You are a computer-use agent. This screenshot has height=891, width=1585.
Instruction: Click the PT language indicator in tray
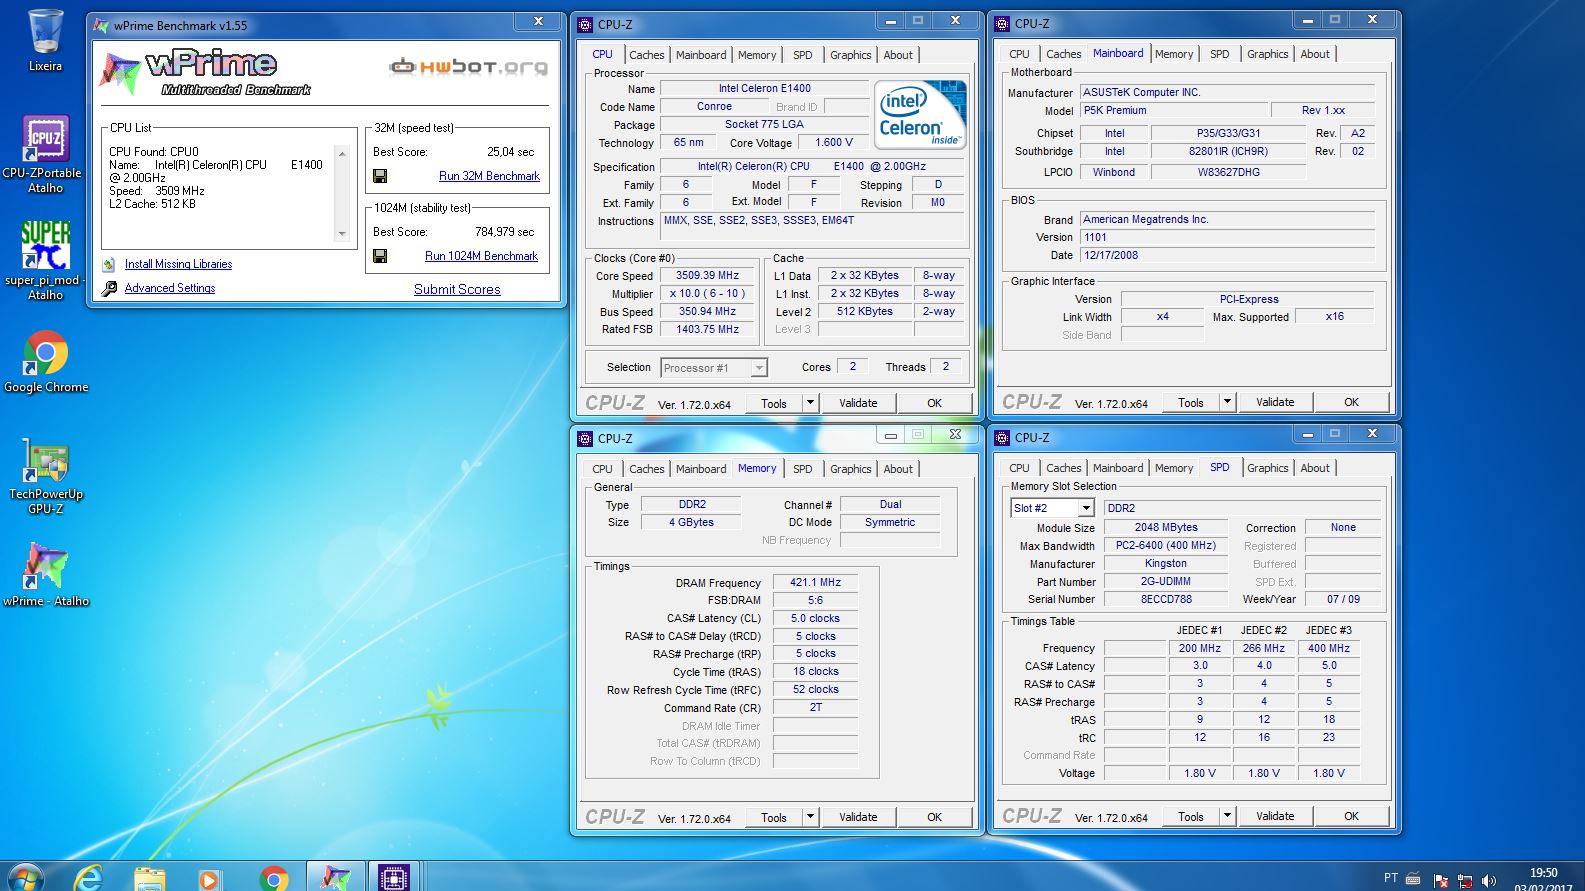point(1390,878)
